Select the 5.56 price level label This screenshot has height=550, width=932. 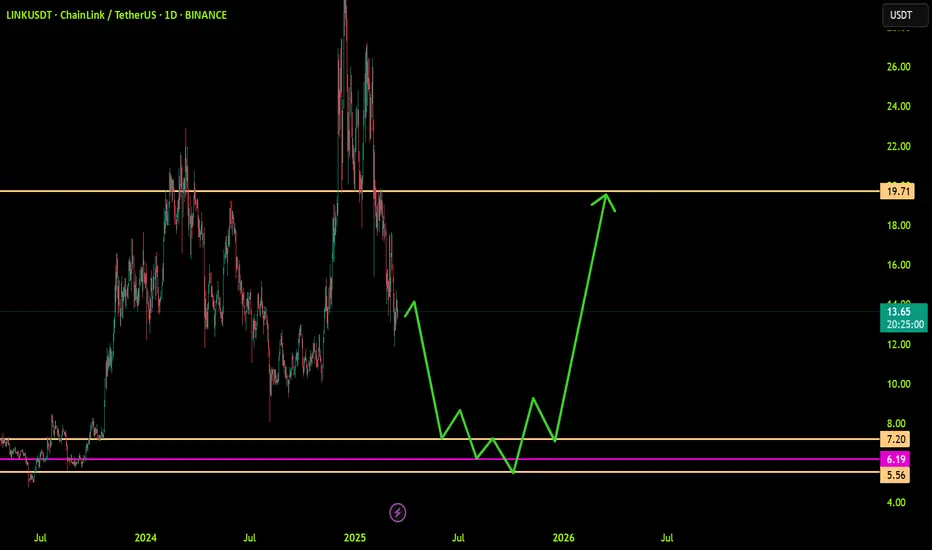coord(895,474)
